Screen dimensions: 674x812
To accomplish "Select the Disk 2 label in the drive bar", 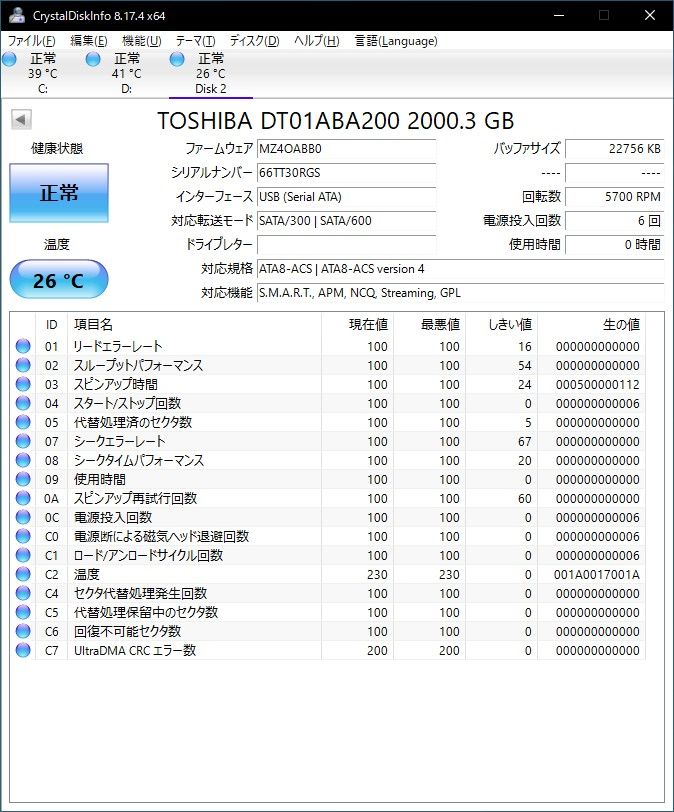I will pos(211,89).
